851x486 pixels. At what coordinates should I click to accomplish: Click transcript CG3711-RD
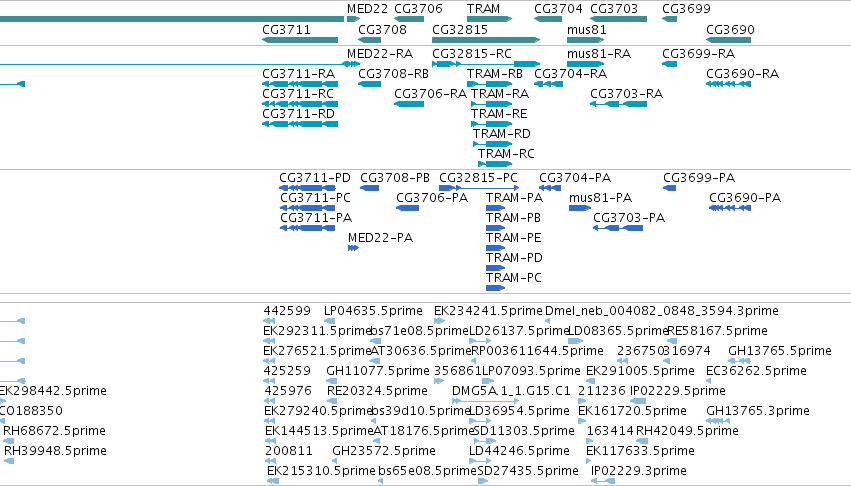(298, 114)
